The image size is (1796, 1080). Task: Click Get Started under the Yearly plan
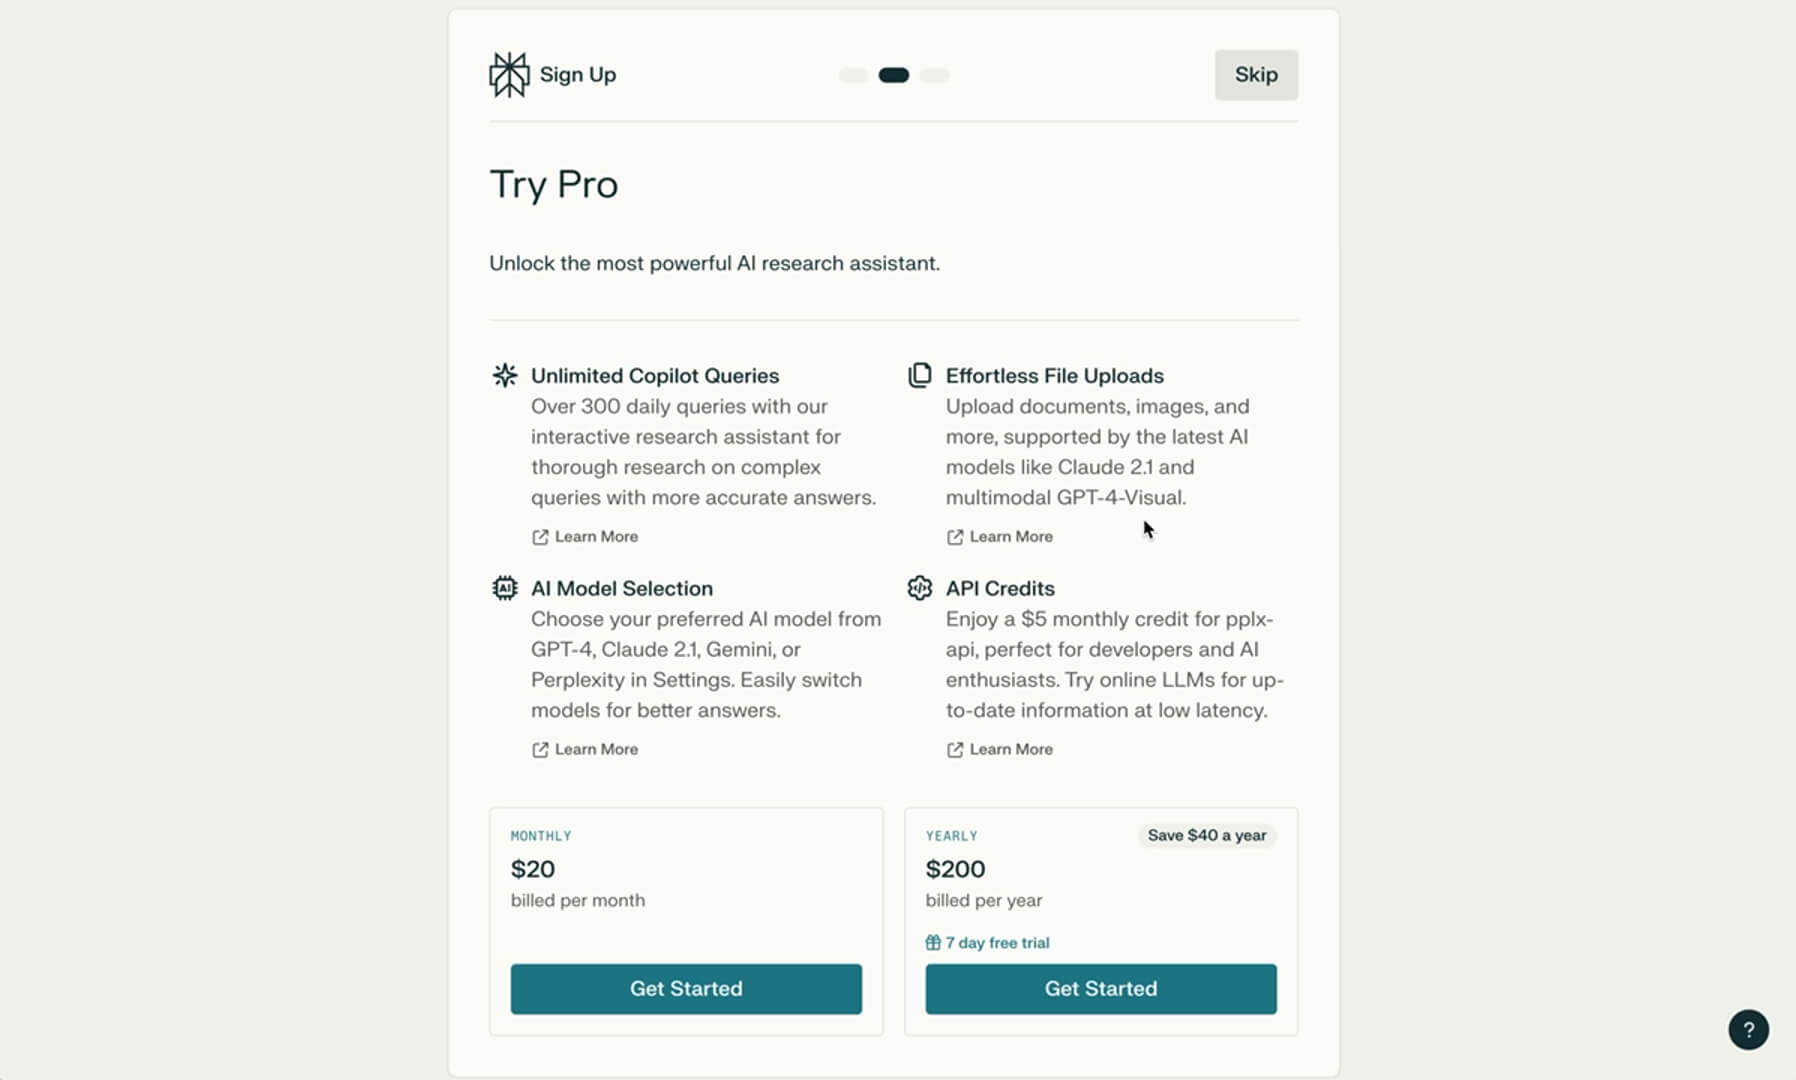pos(1101,989)
